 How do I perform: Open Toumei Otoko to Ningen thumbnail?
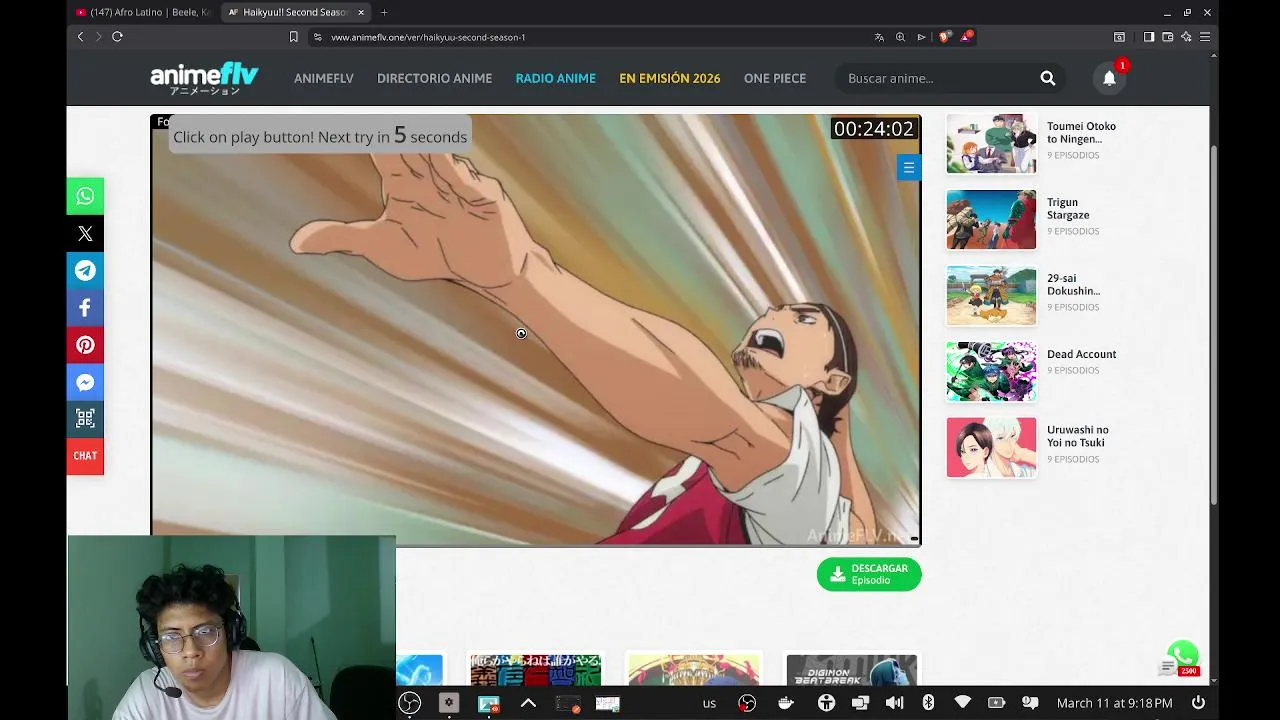(991, 143)
